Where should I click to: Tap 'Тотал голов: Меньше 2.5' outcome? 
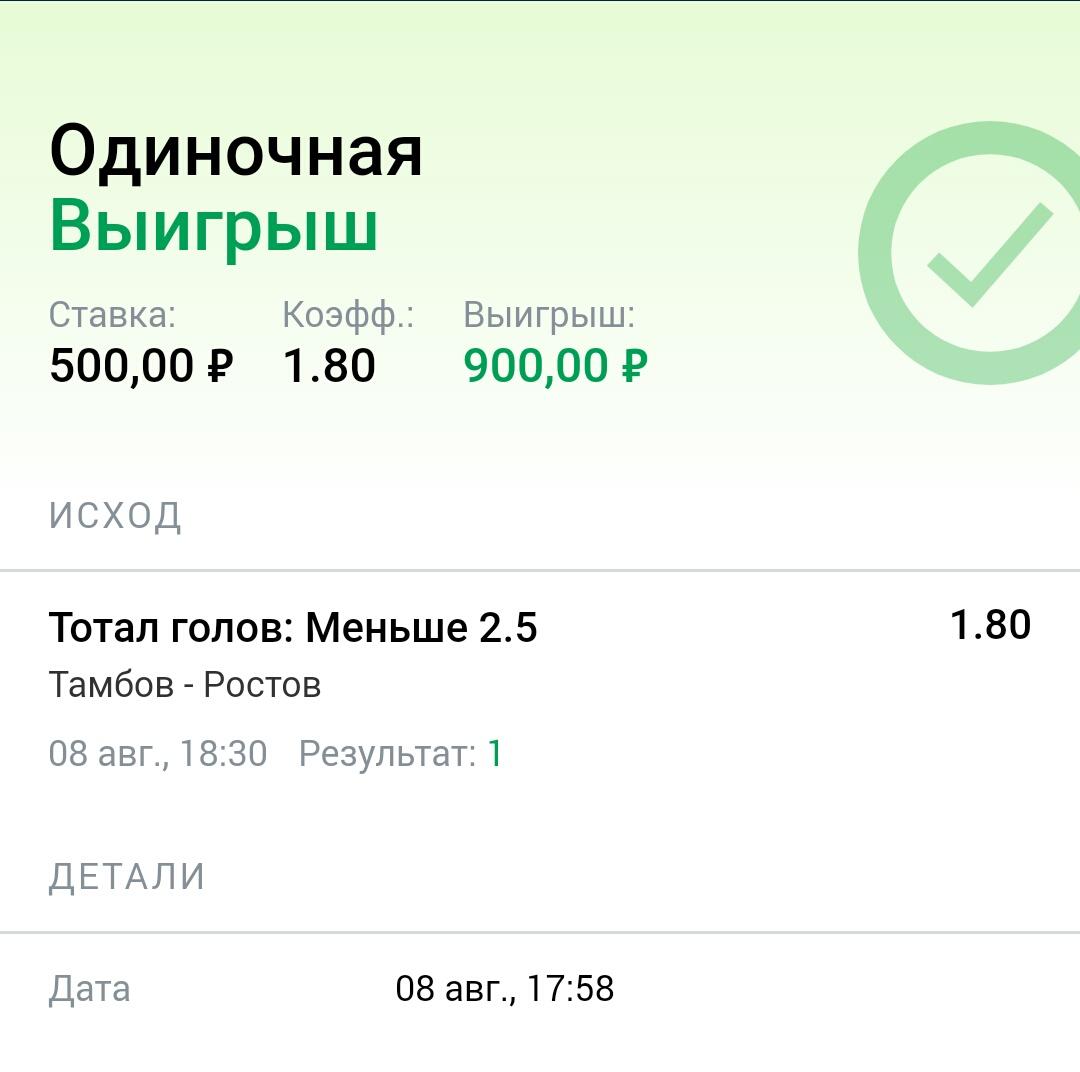tap(293, 628)
